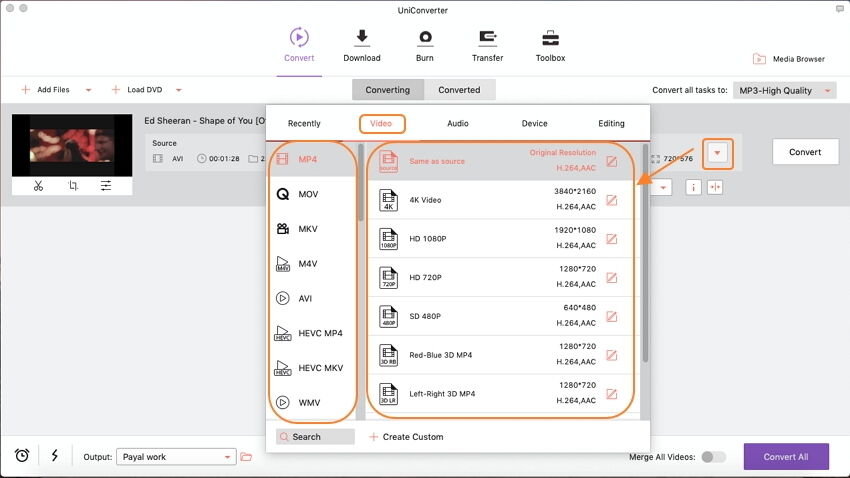Edit the Same as source preset

point(611,161)
